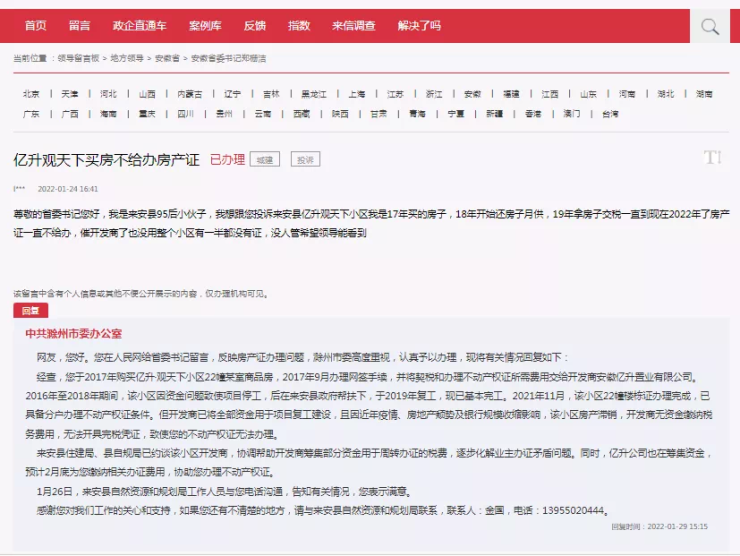
Task: Select province 内蒙古
Action: [x=190, y=94]
